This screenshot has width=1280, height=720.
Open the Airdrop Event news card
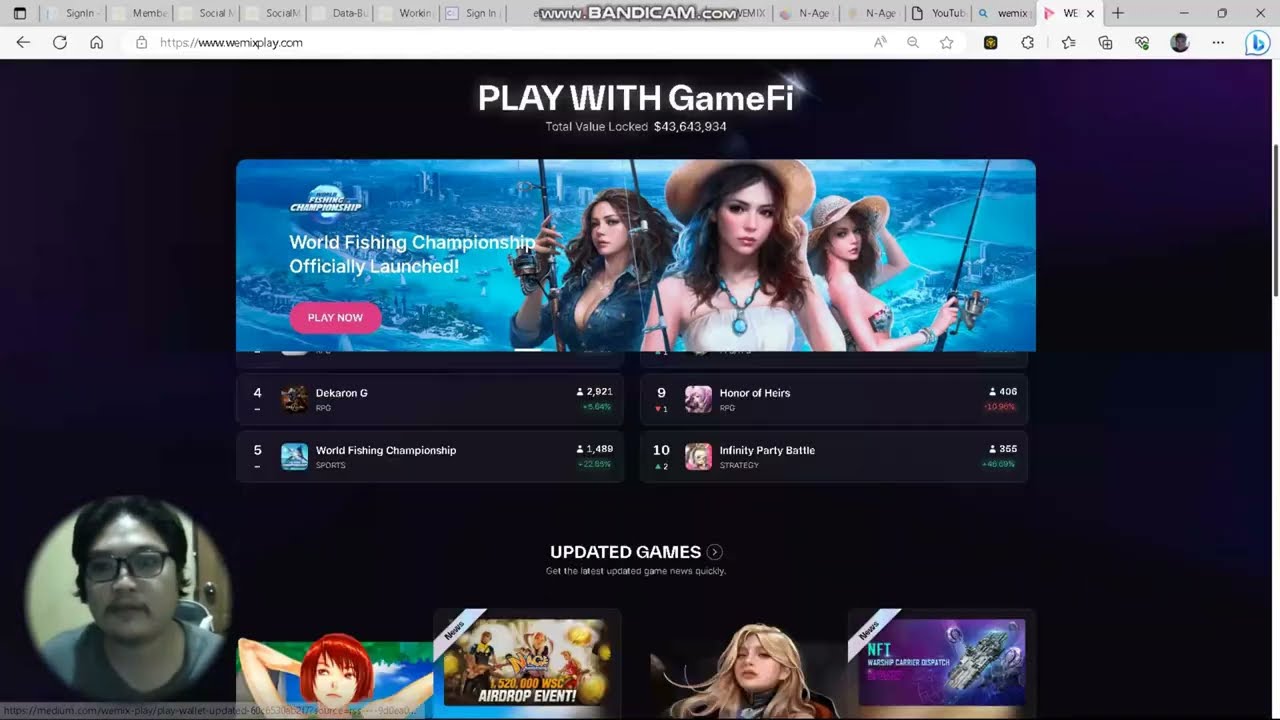coord(526,662)
